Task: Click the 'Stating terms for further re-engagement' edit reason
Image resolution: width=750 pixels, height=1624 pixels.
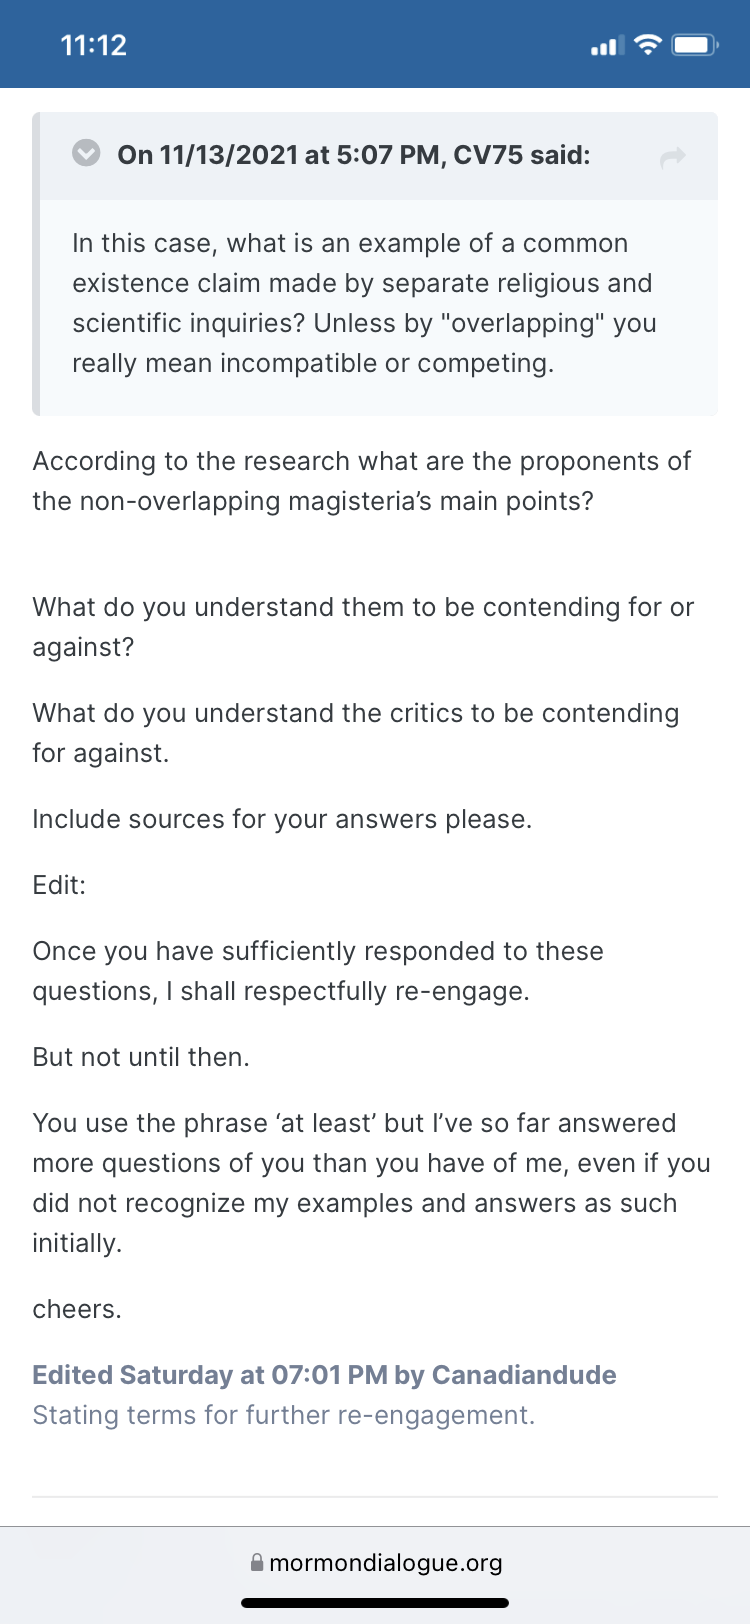Action: 284,1414
